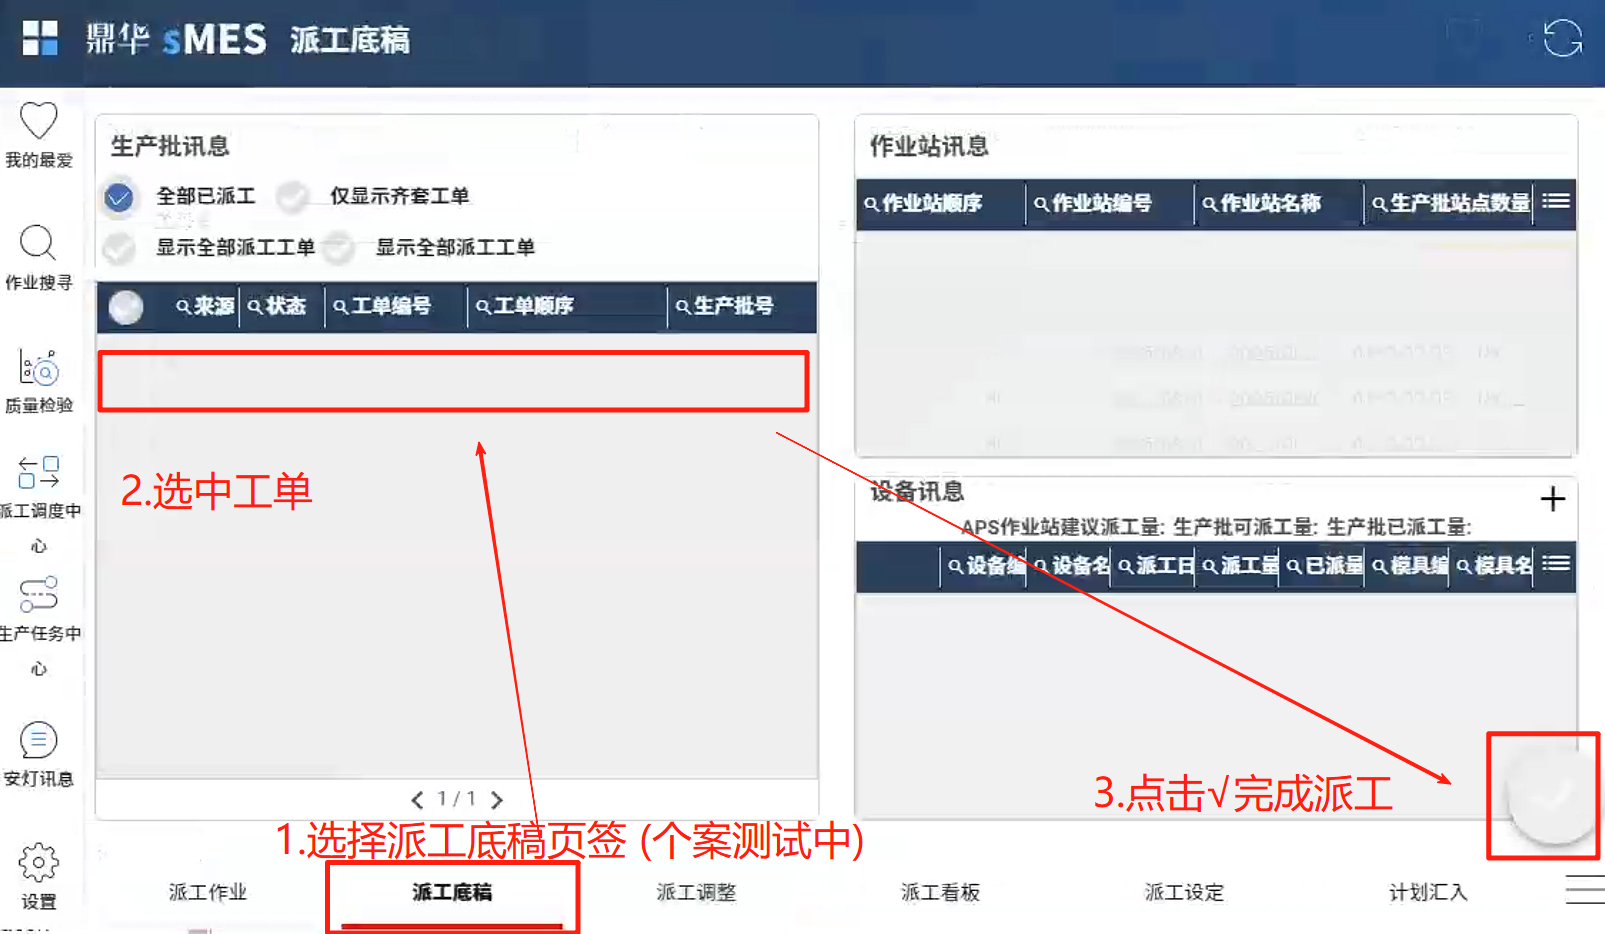Switch to 派工看板 tab
Viewport: 1605px width, 934px height.
940,892
